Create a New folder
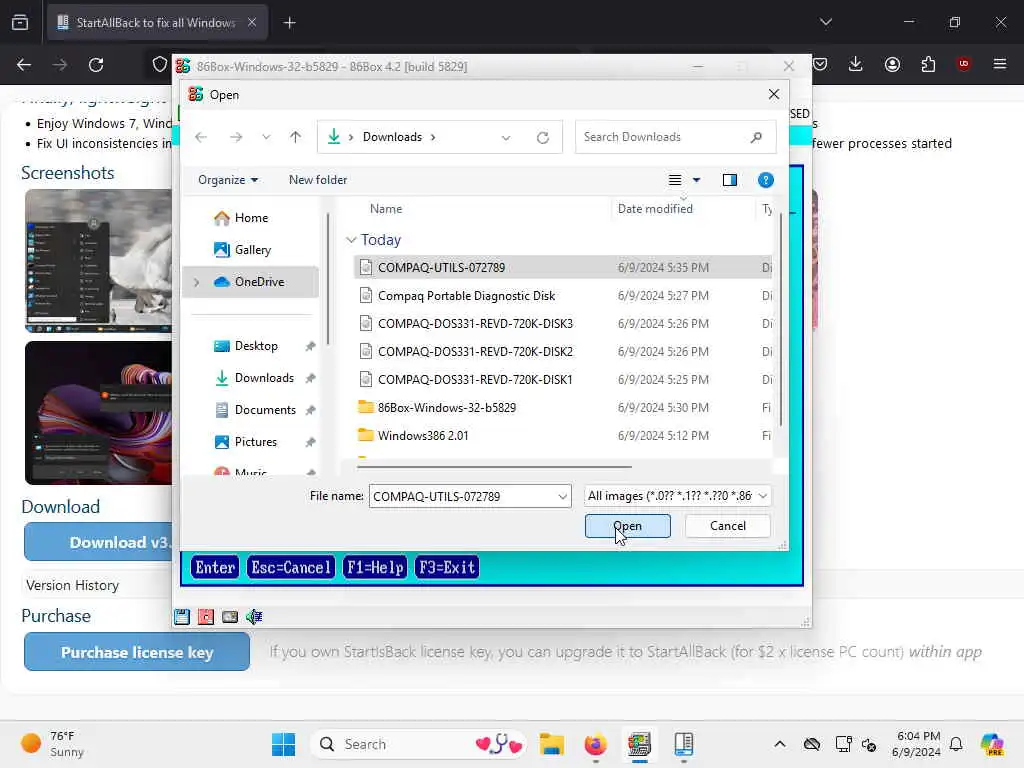Viewport: 1024px width, 768px height. [318, 180]
